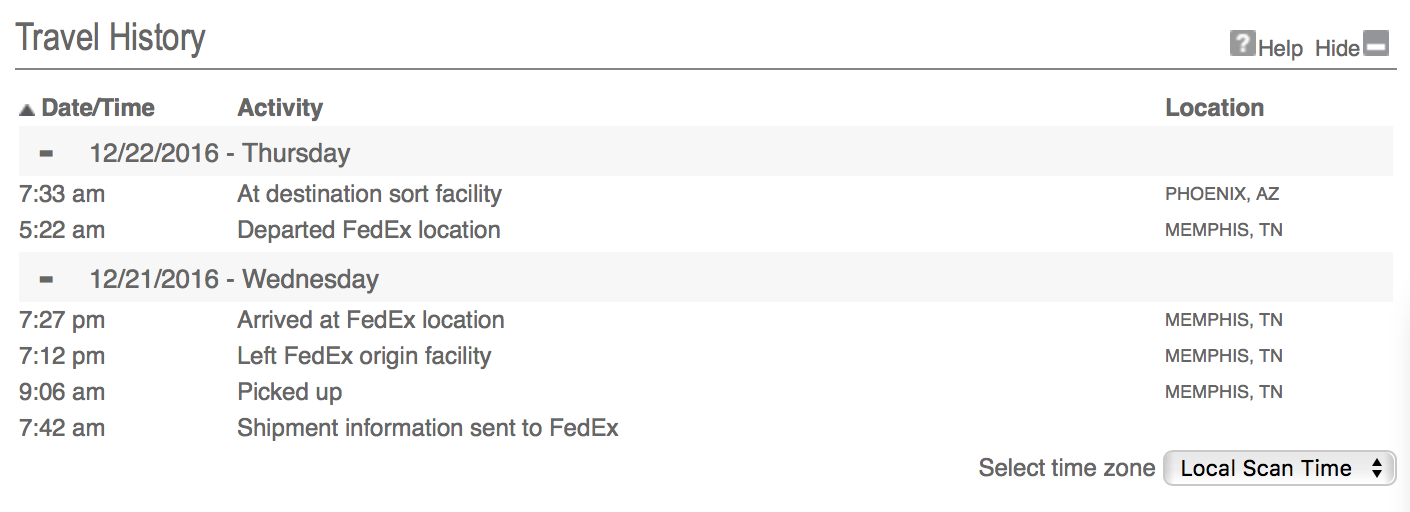Image resolution: width=1410 pixels, height=512 pixels.
Task: Click the Activity column header
Action: point(280,108)
